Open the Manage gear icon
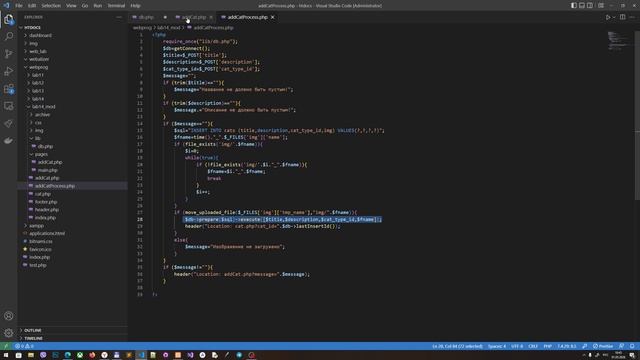This screenshot has width=640, height=360. click(9, 333)
